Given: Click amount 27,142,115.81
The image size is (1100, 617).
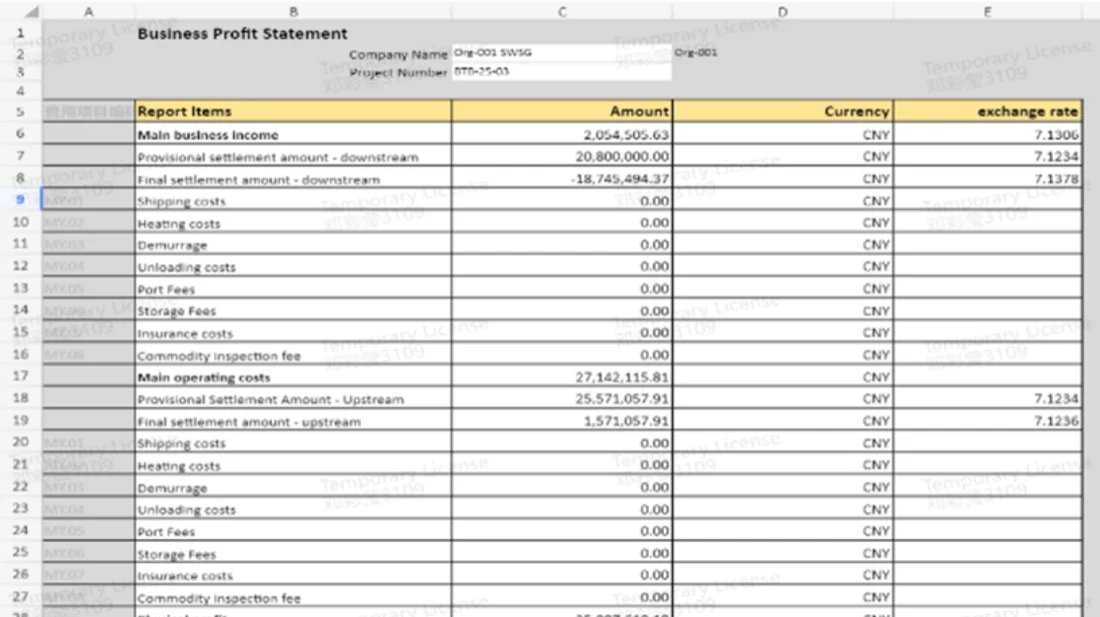Looking at the screenshot, I should (x=562, y=377).
